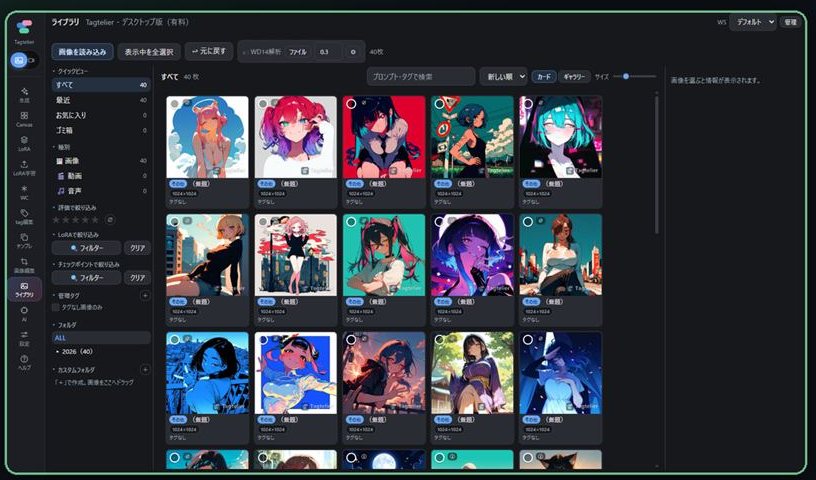
Task: Open the 生成 (generate) sidebar page
Action: point(24,95)
